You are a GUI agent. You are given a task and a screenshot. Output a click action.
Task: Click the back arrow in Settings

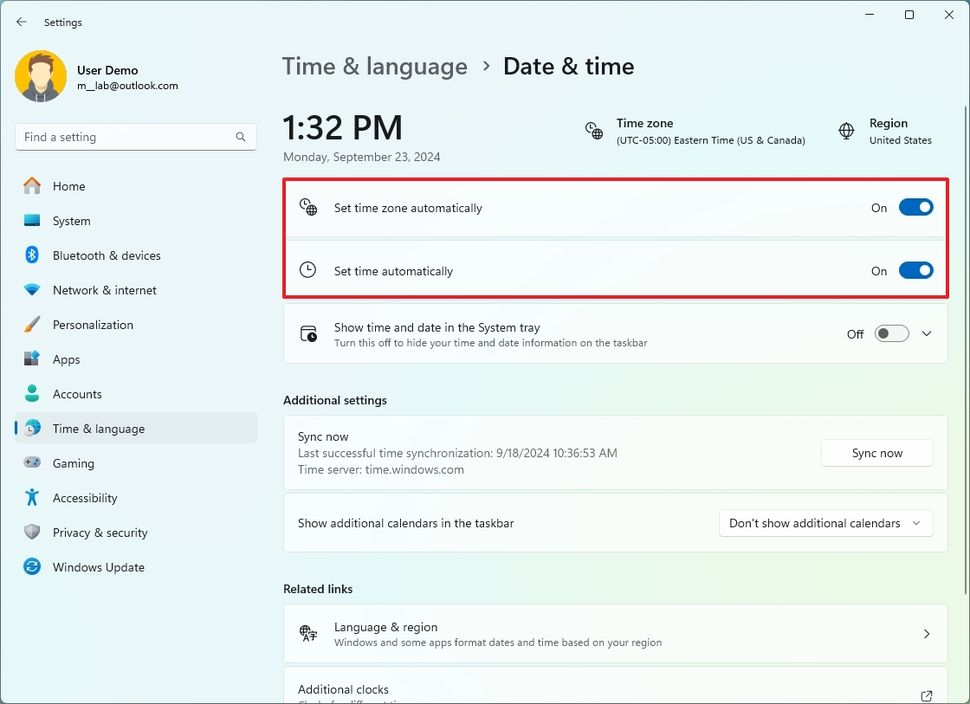tap(20, 21)
